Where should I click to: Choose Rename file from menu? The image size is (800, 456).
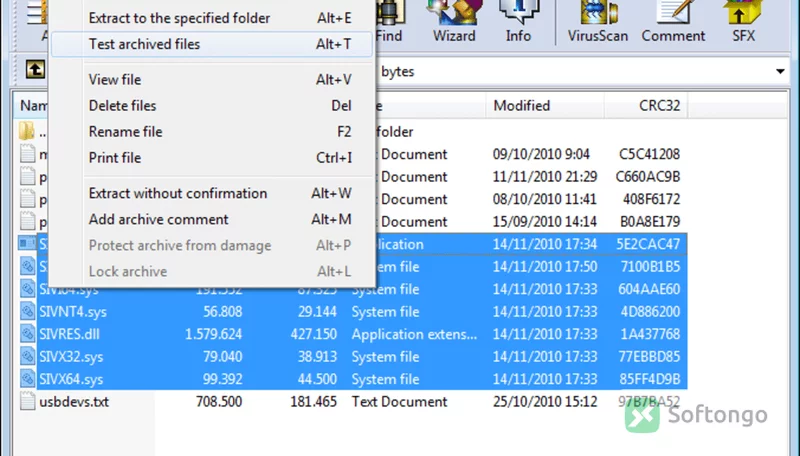[x=212, y=132]
